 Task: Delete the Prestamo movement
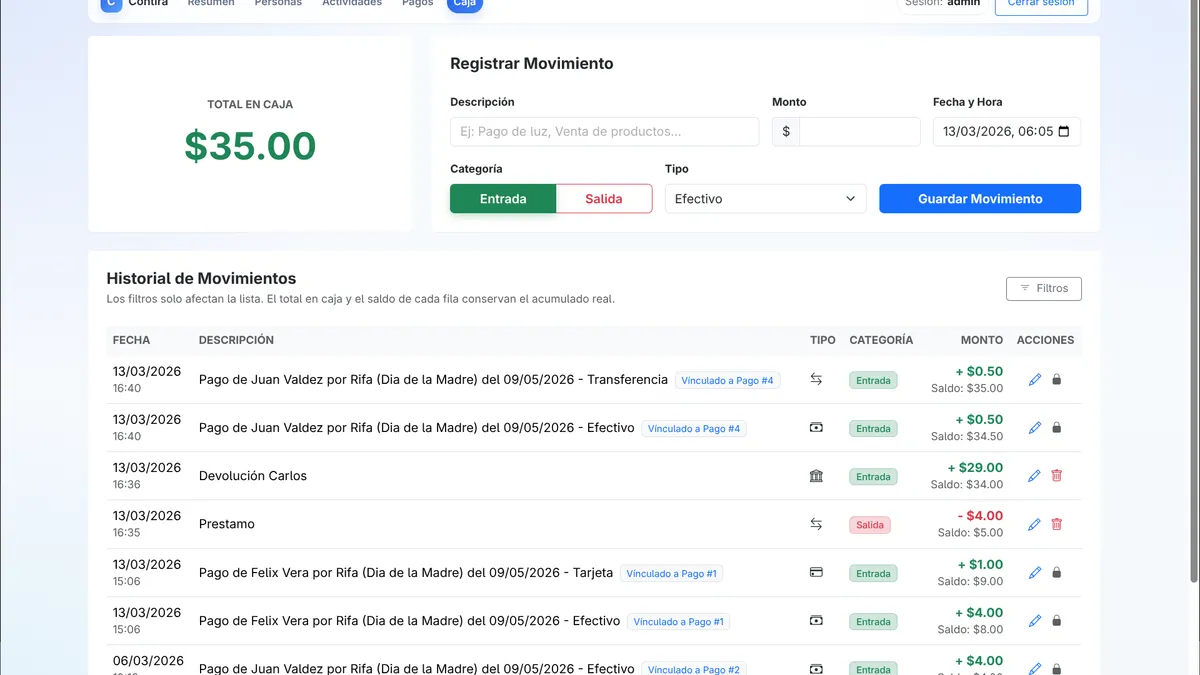(1057, 524)
